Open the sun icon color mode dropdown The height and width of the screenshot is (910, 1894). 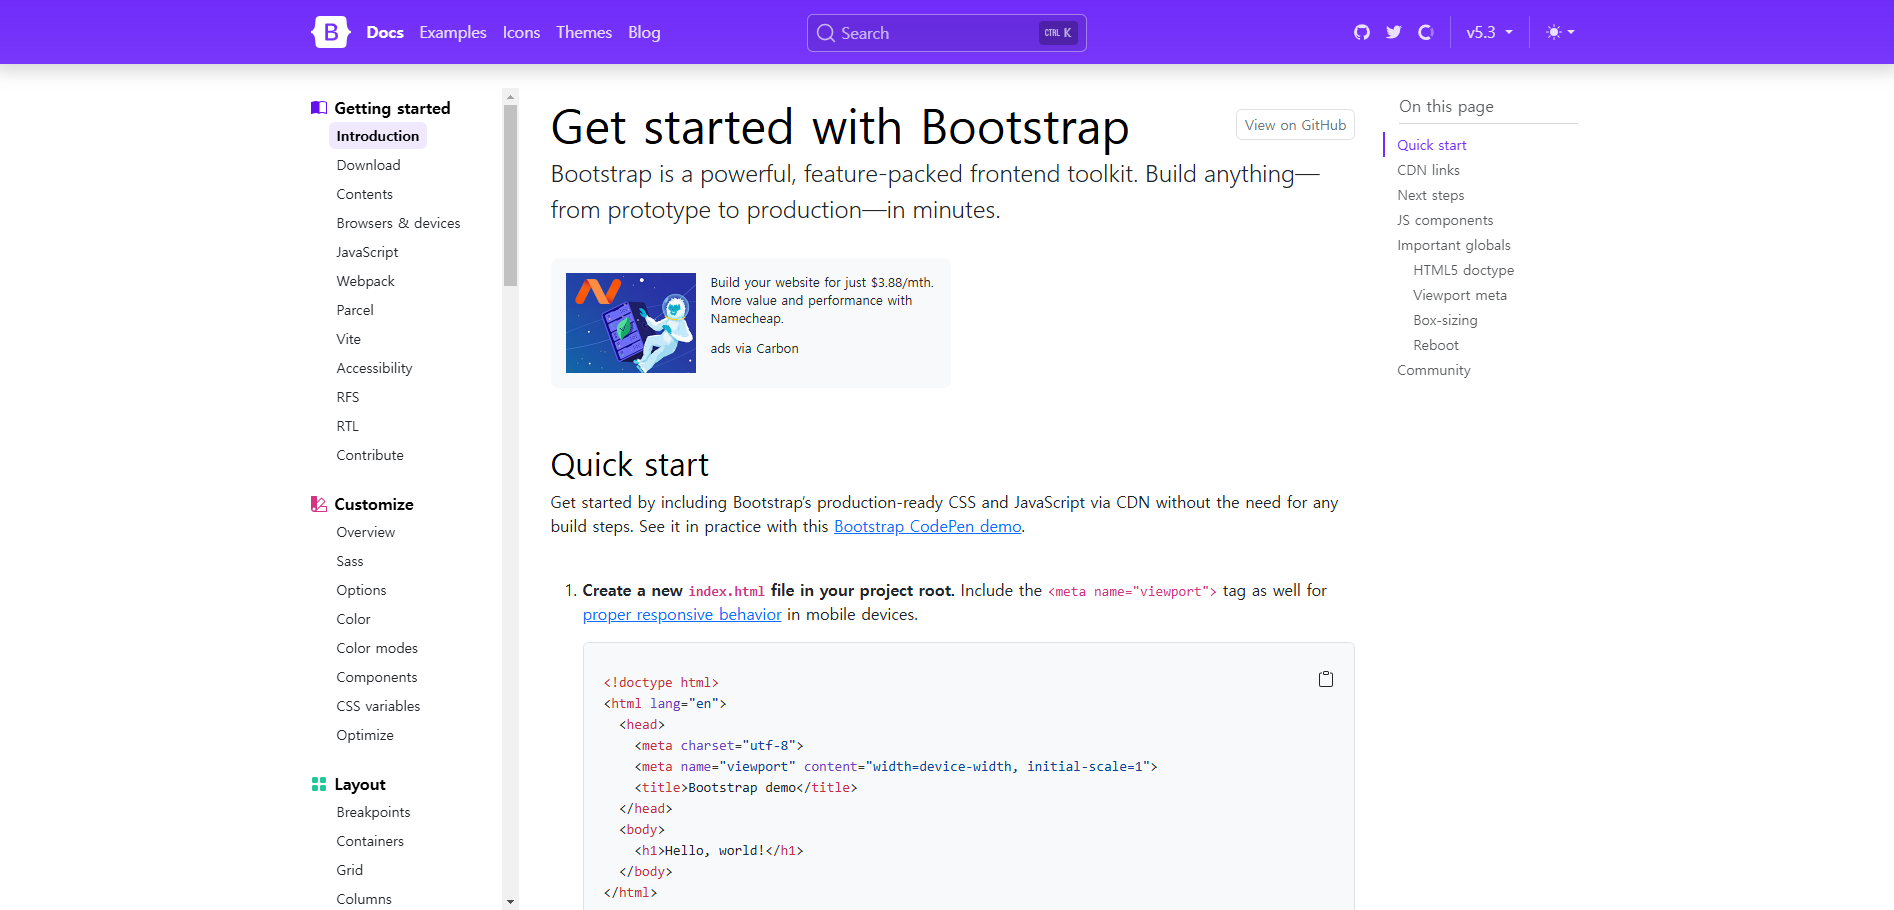[x=1560, y=32]
